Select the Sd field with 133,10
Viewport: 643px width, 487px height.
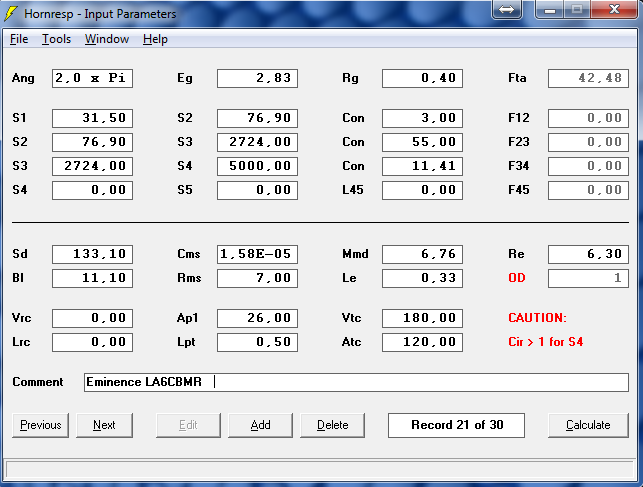[92, 254]
